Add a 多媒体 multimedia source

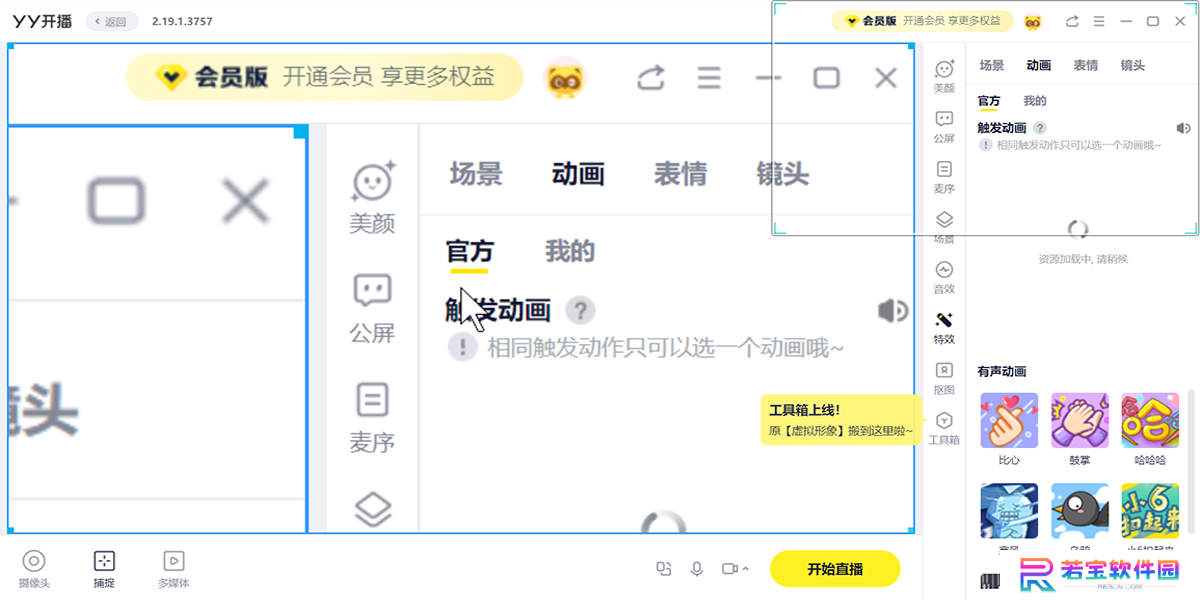174,569
